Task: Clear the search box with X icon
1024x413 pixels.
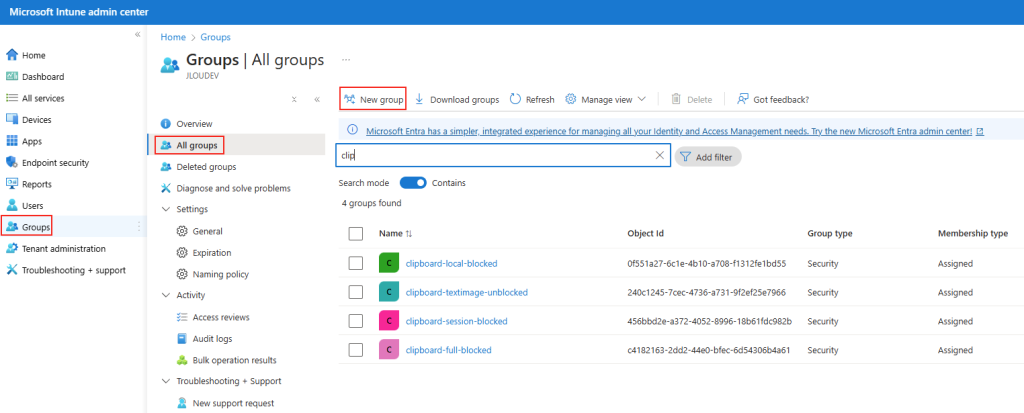Action: pos(660,156)
